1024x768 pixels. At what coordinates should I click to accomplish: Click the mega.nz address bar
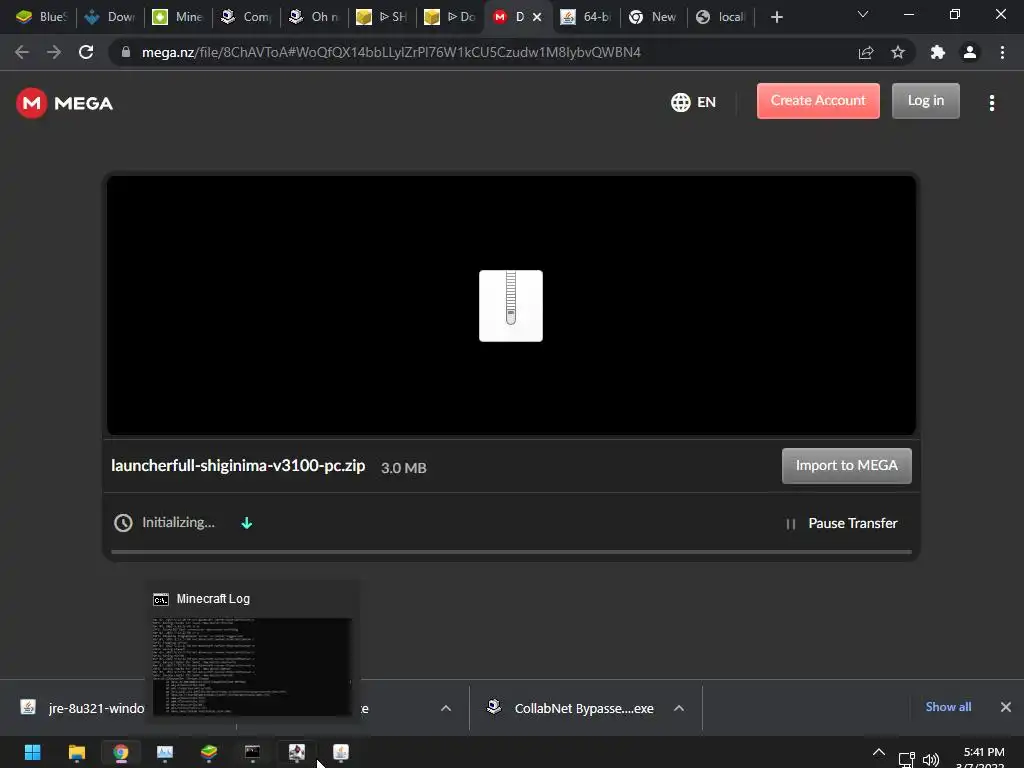click(391, 52)
